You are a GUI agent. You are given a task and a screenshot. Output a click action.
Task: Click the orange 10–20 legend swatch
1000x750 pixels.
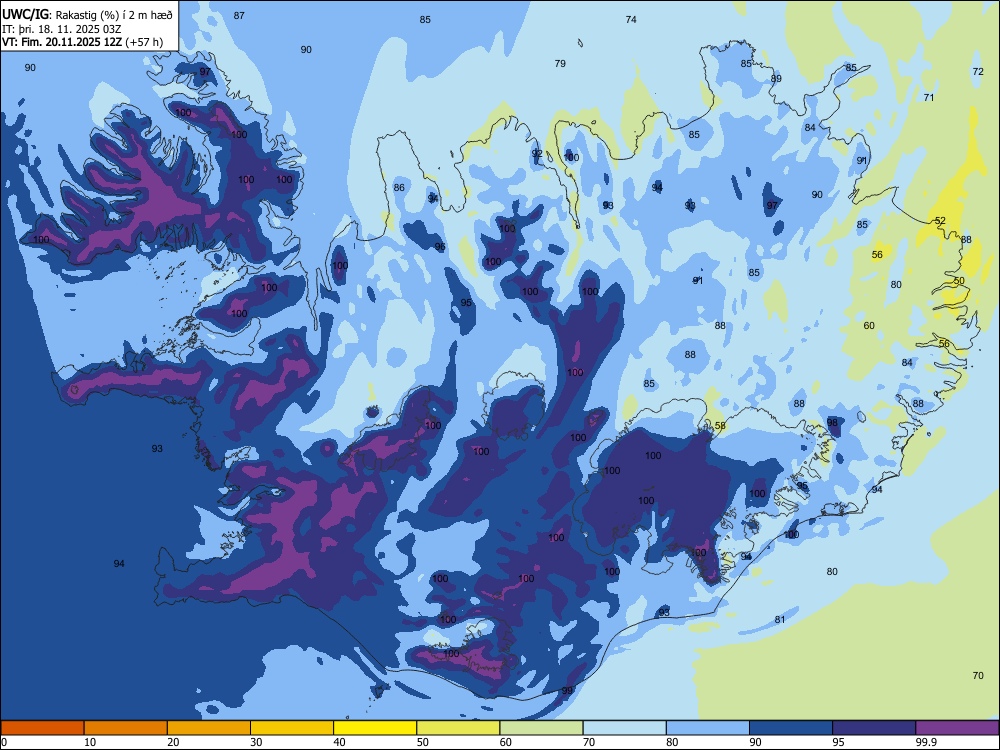coord(126,728)
